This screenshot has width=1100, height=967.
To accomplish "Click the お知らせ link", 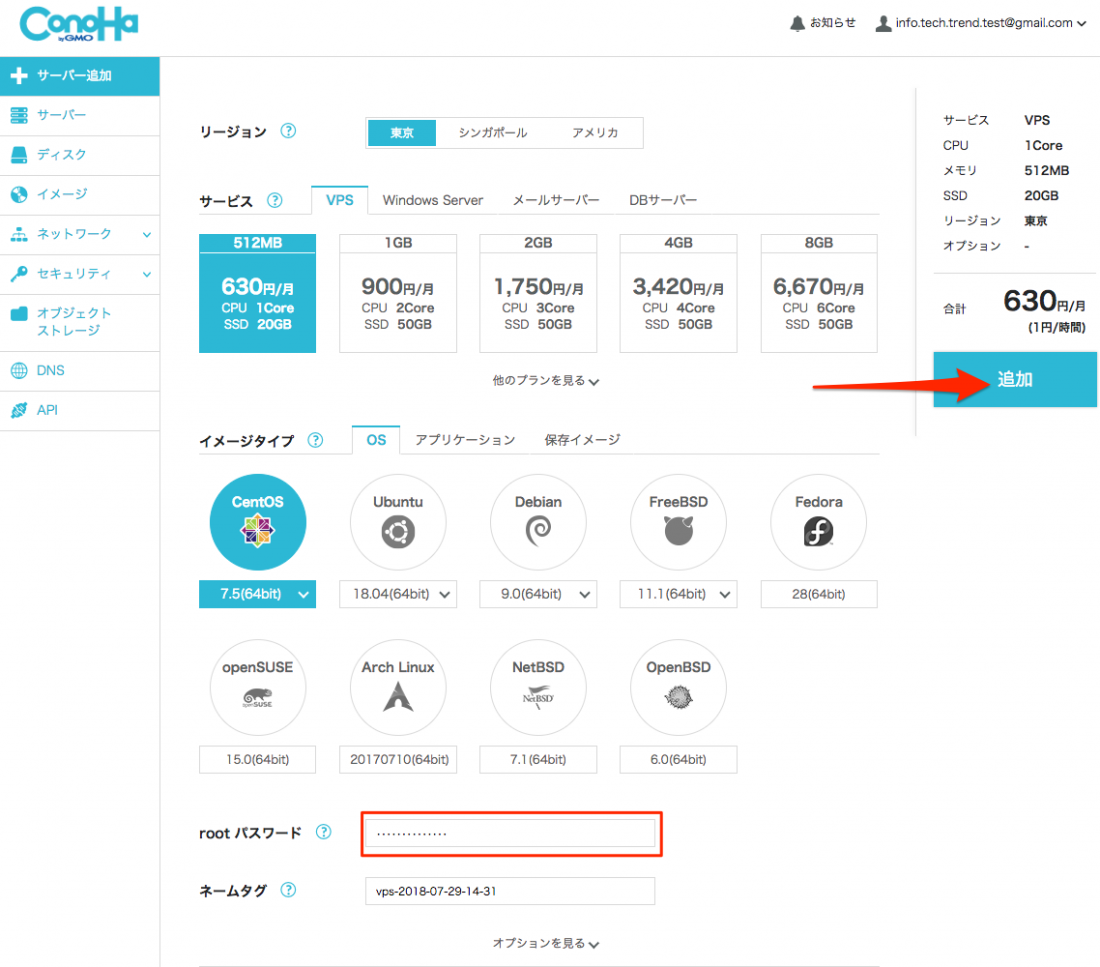I will (x=833, y=23).
